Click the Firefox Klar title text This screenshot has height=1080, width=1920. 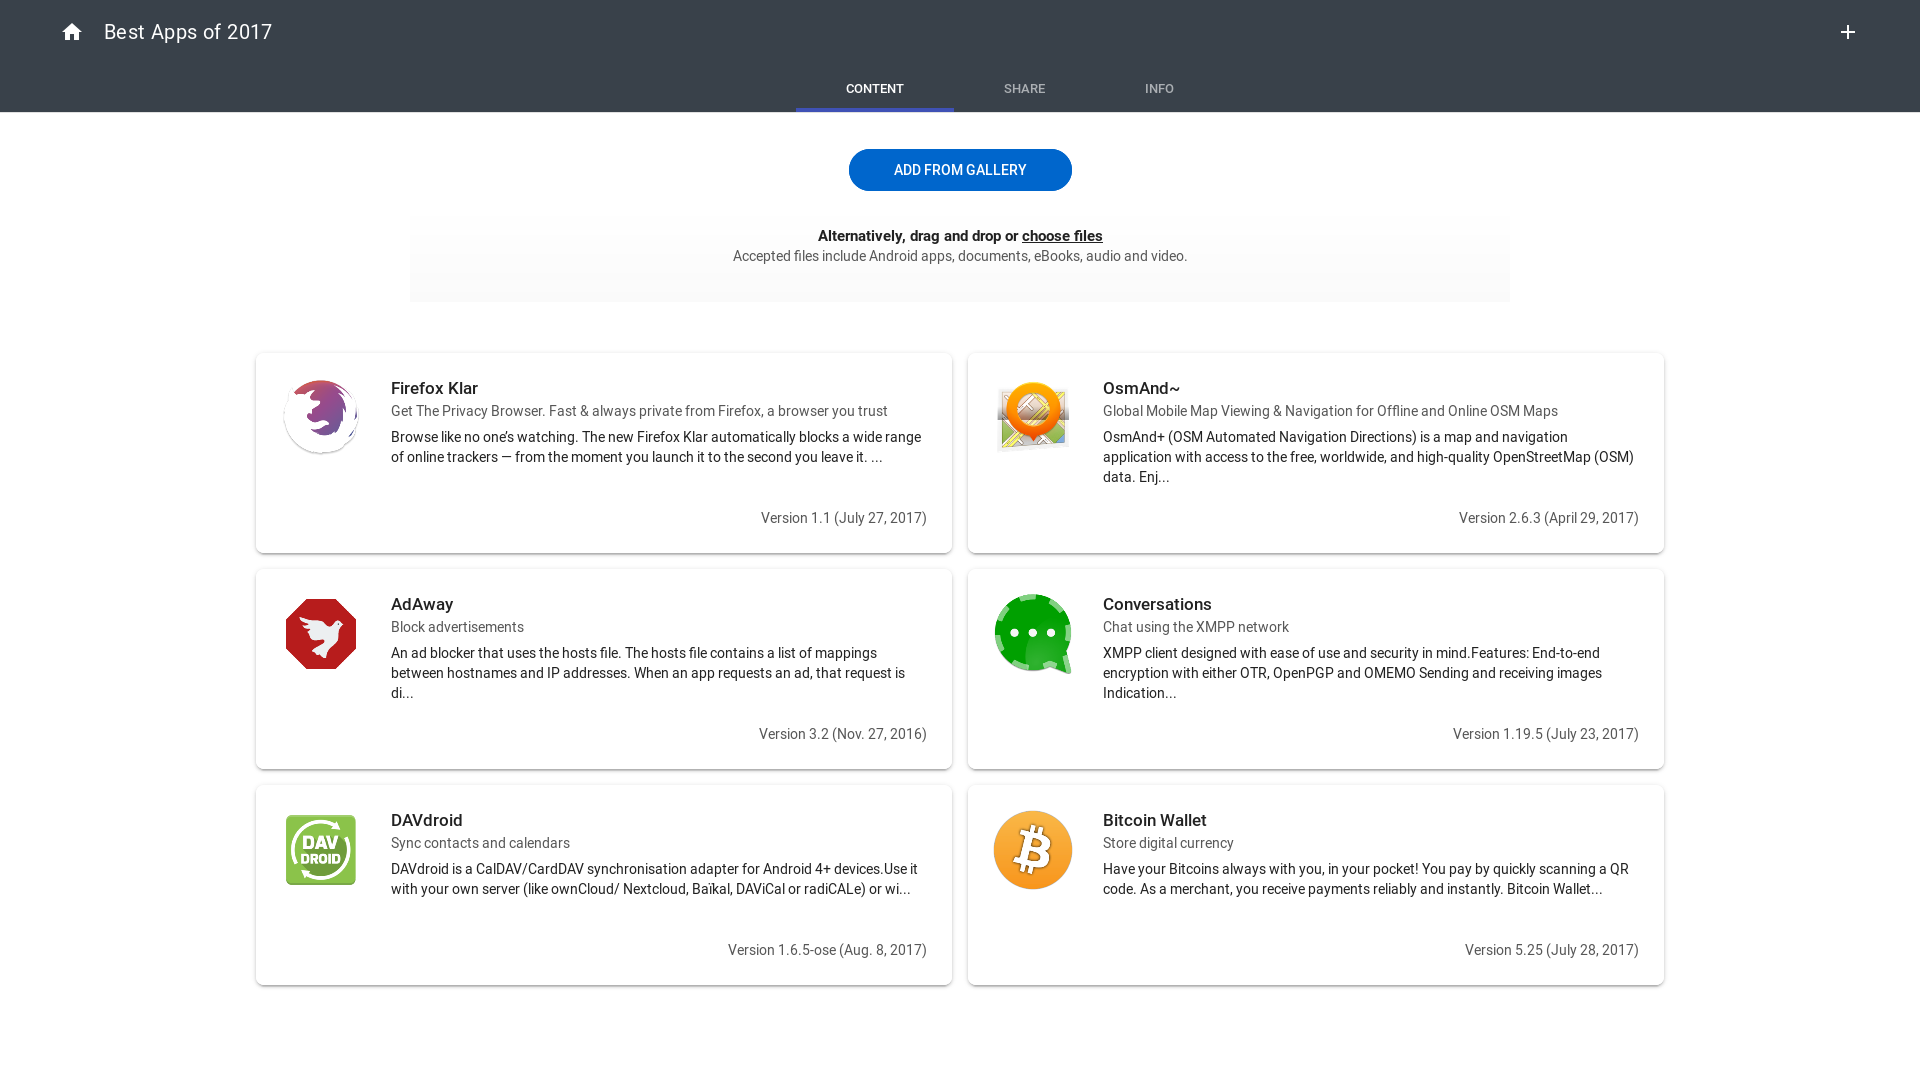434,388
